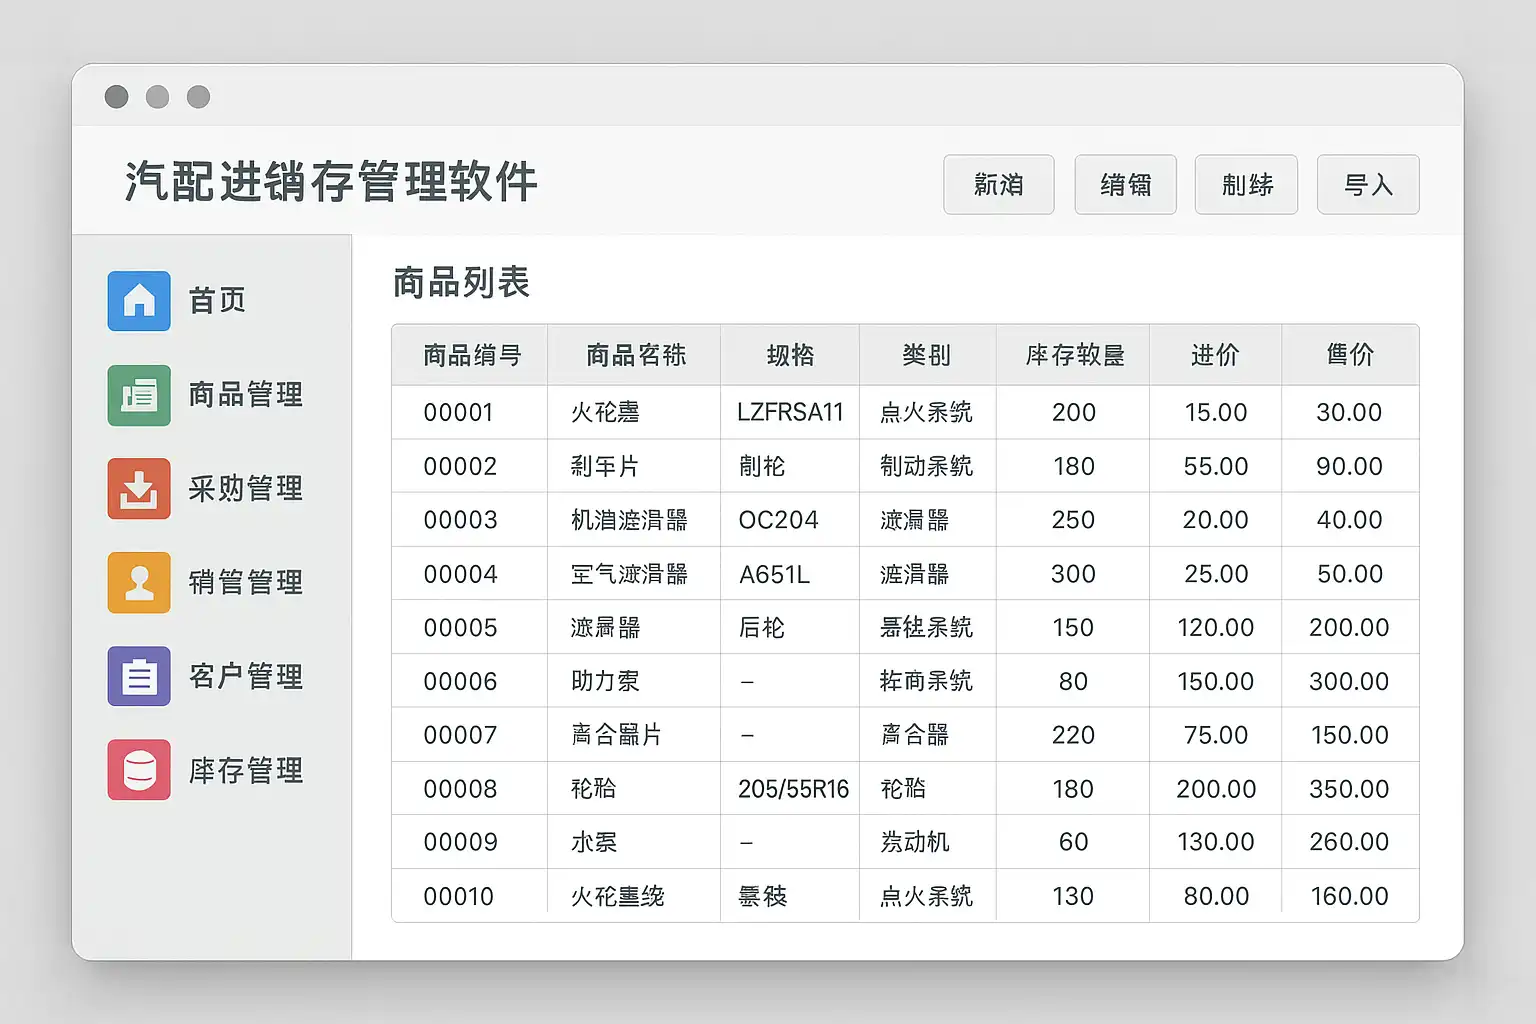The height and width of the screenshot is (1024, 1536).
Task: Click the 导入 import button
Action: point(1368,185)
